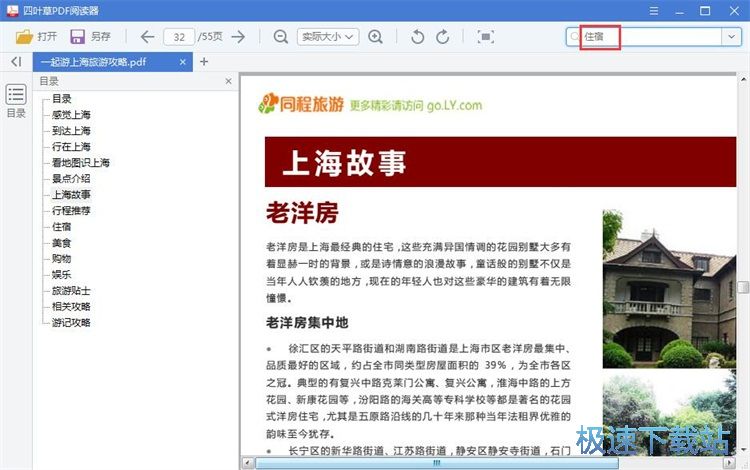Jump to 游记攻略 in outline
This screenshot has height=470, width=750.
71,323
